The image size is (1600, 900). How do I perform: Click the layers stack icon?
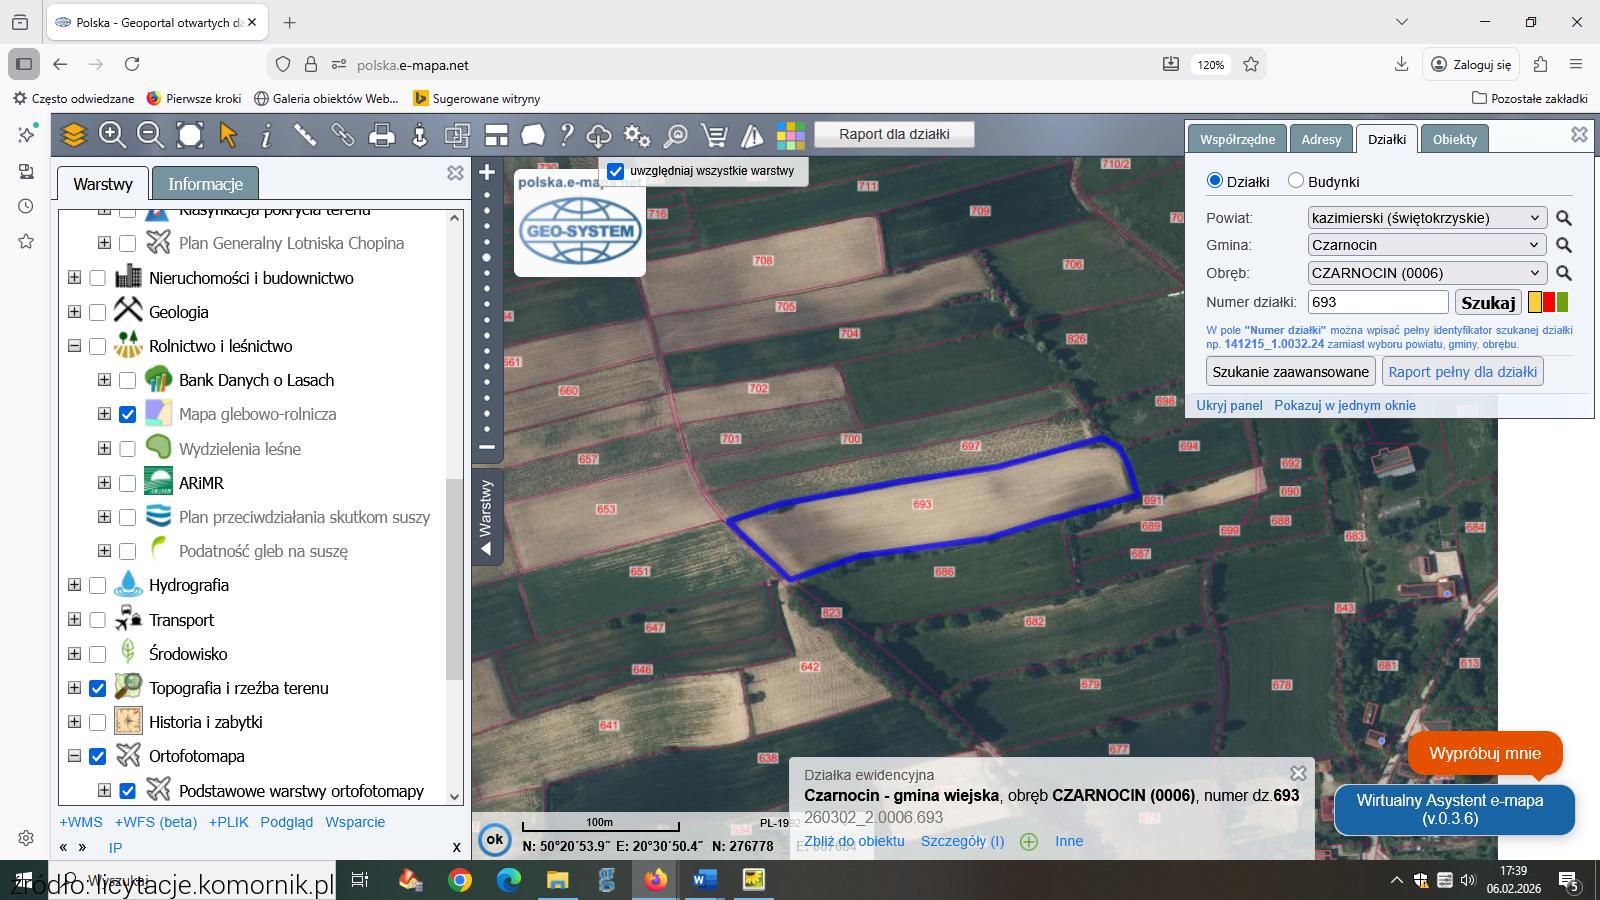click(74, 135)
